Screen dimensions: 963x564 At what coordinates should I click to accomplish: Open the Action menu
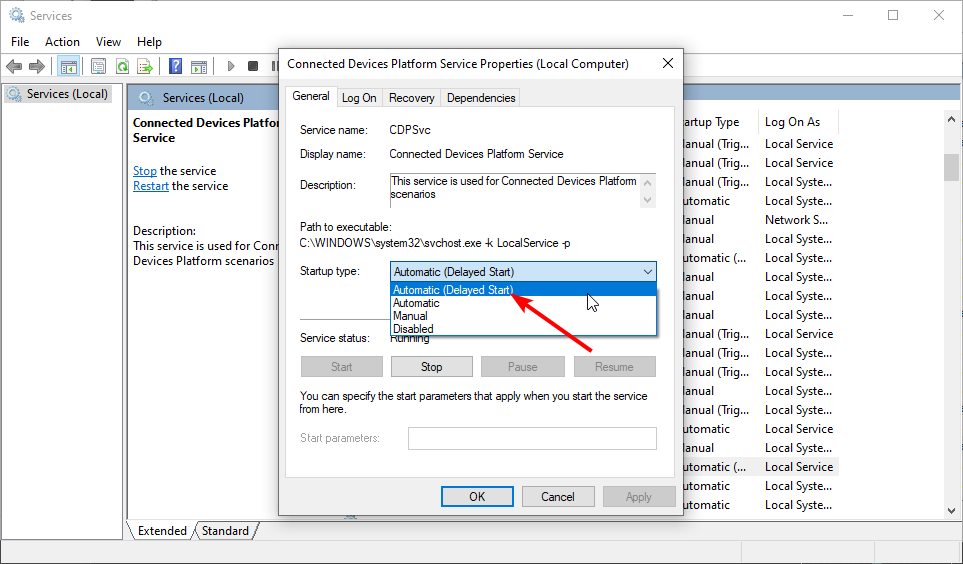tap(62, 42)
